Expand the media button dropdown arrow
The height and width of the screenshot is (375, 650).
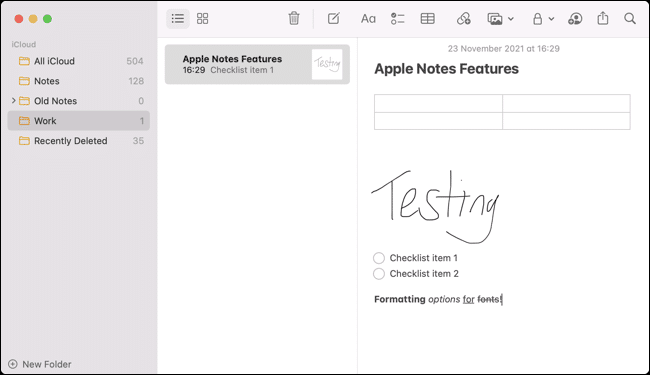[x=511, y=19]
